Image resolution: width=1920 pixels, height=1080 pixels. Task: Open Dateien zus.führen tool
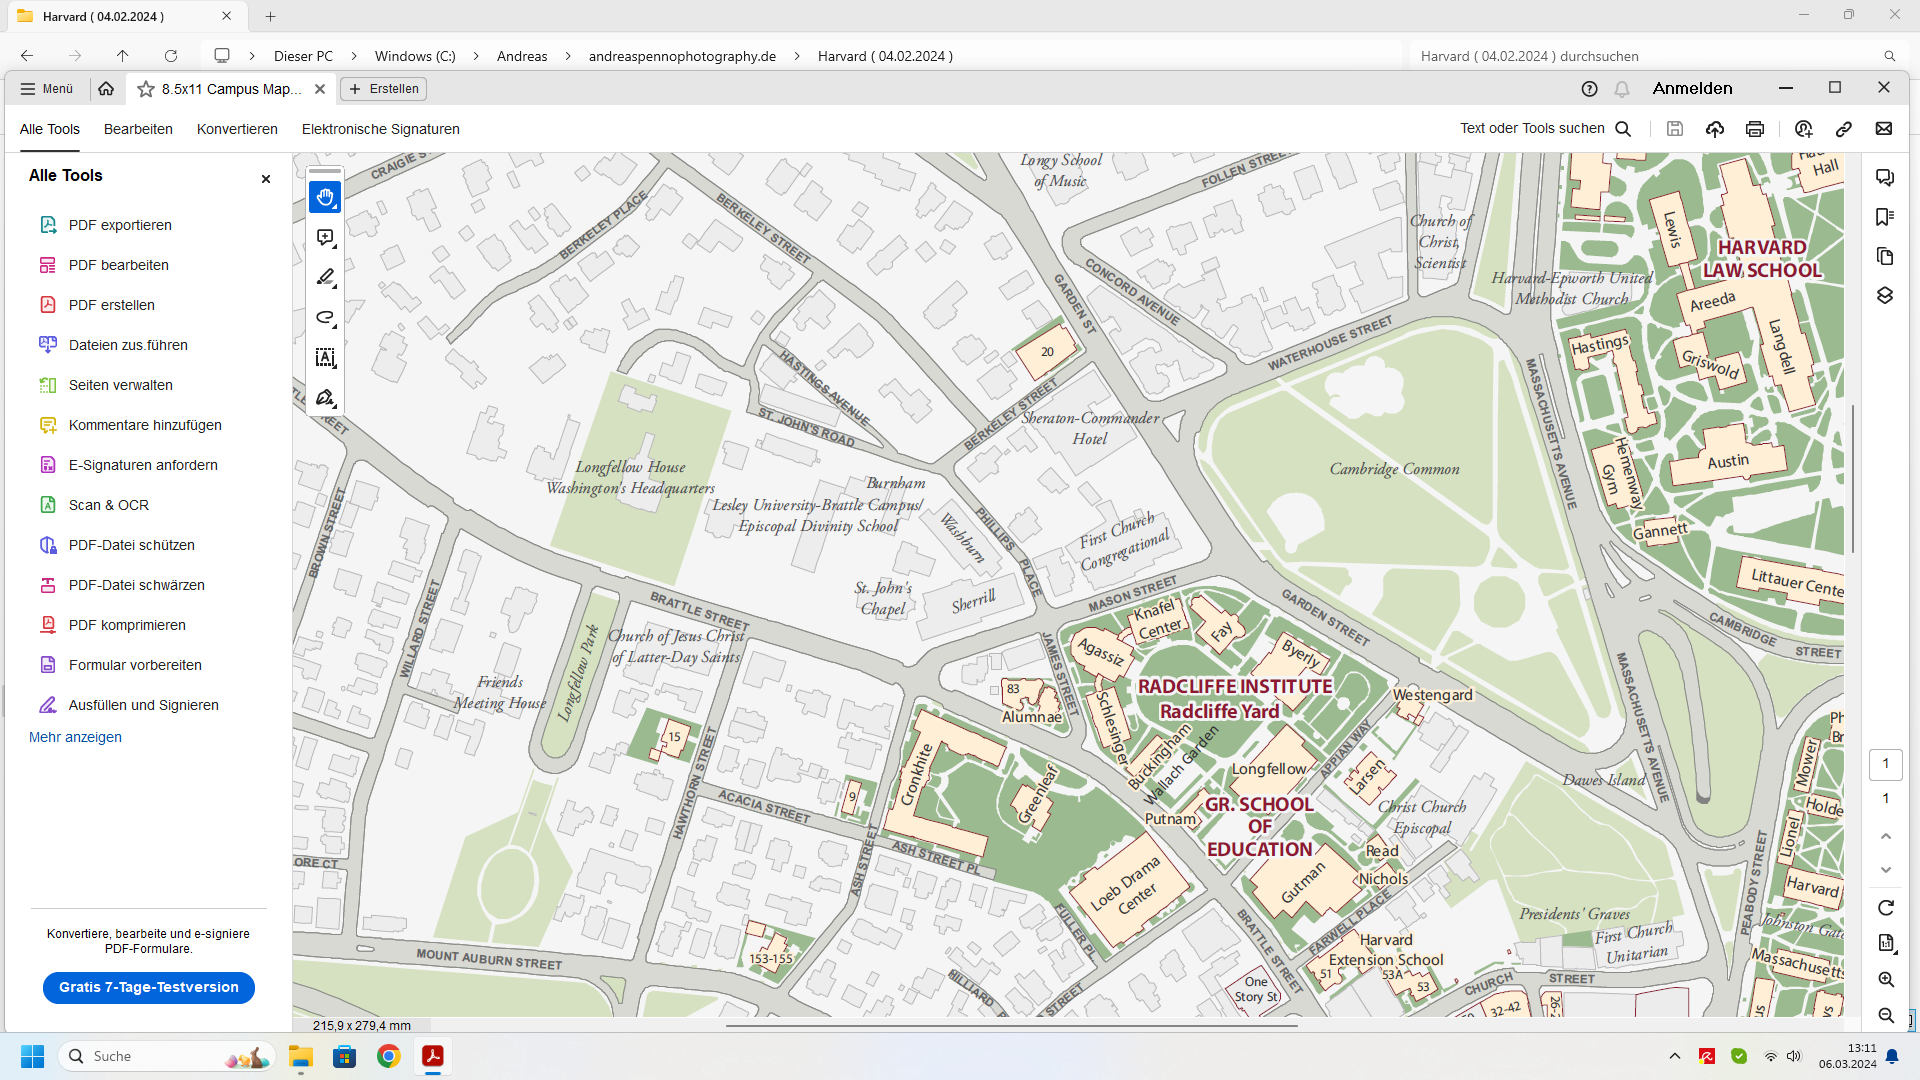[x=128, y=345]
